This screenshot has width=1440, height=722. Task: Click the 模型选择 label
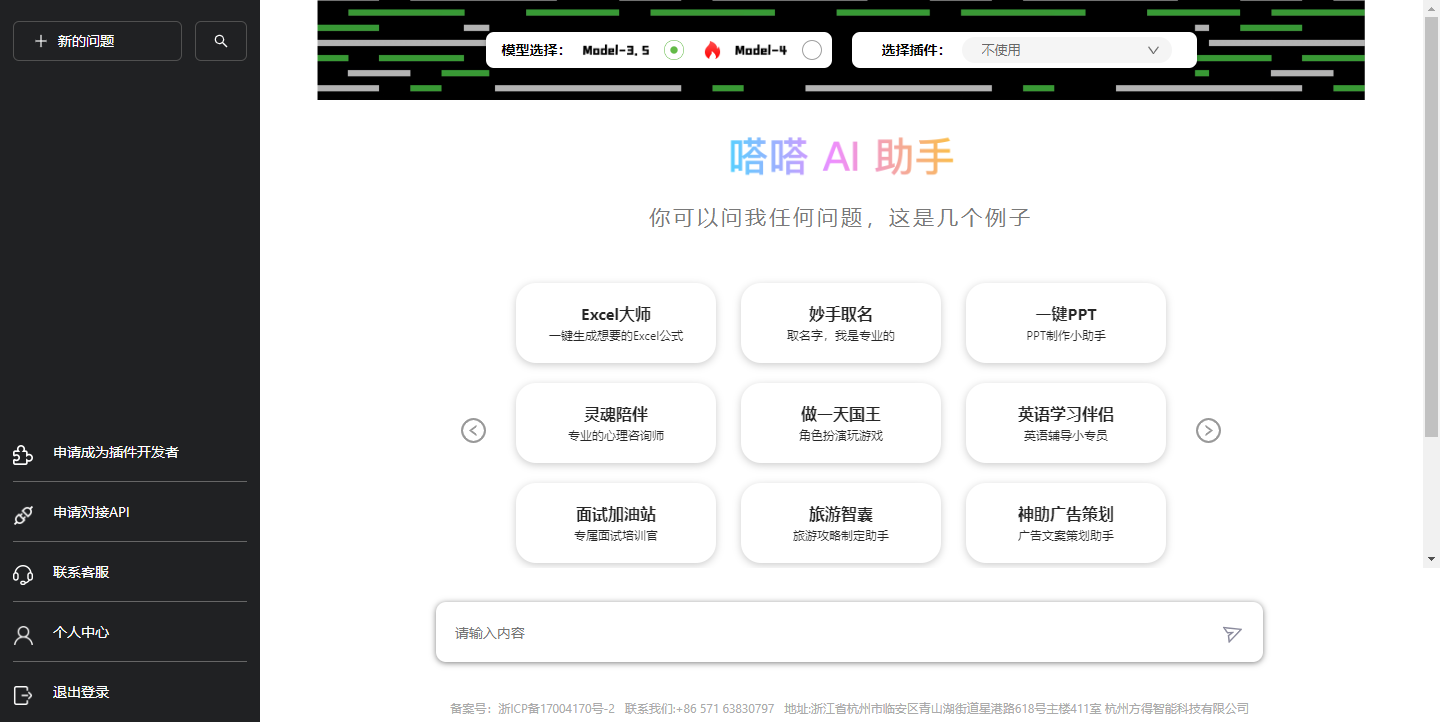click(x=533, y=50)
